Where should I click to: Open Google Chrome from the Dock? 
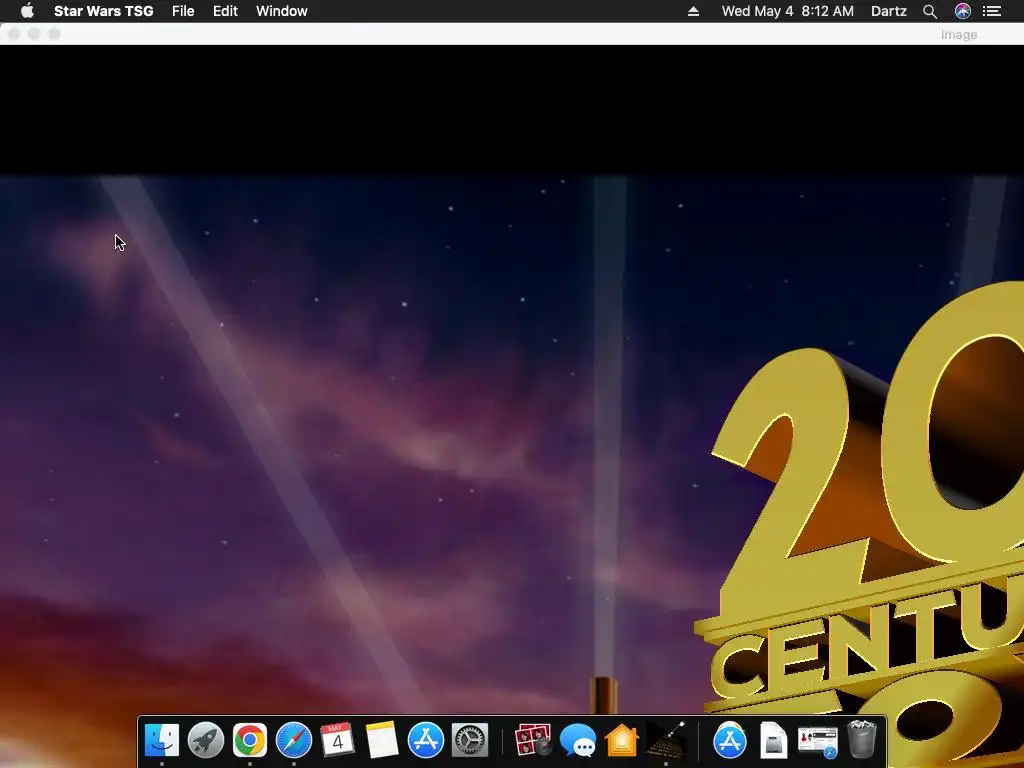pos(249,740)
